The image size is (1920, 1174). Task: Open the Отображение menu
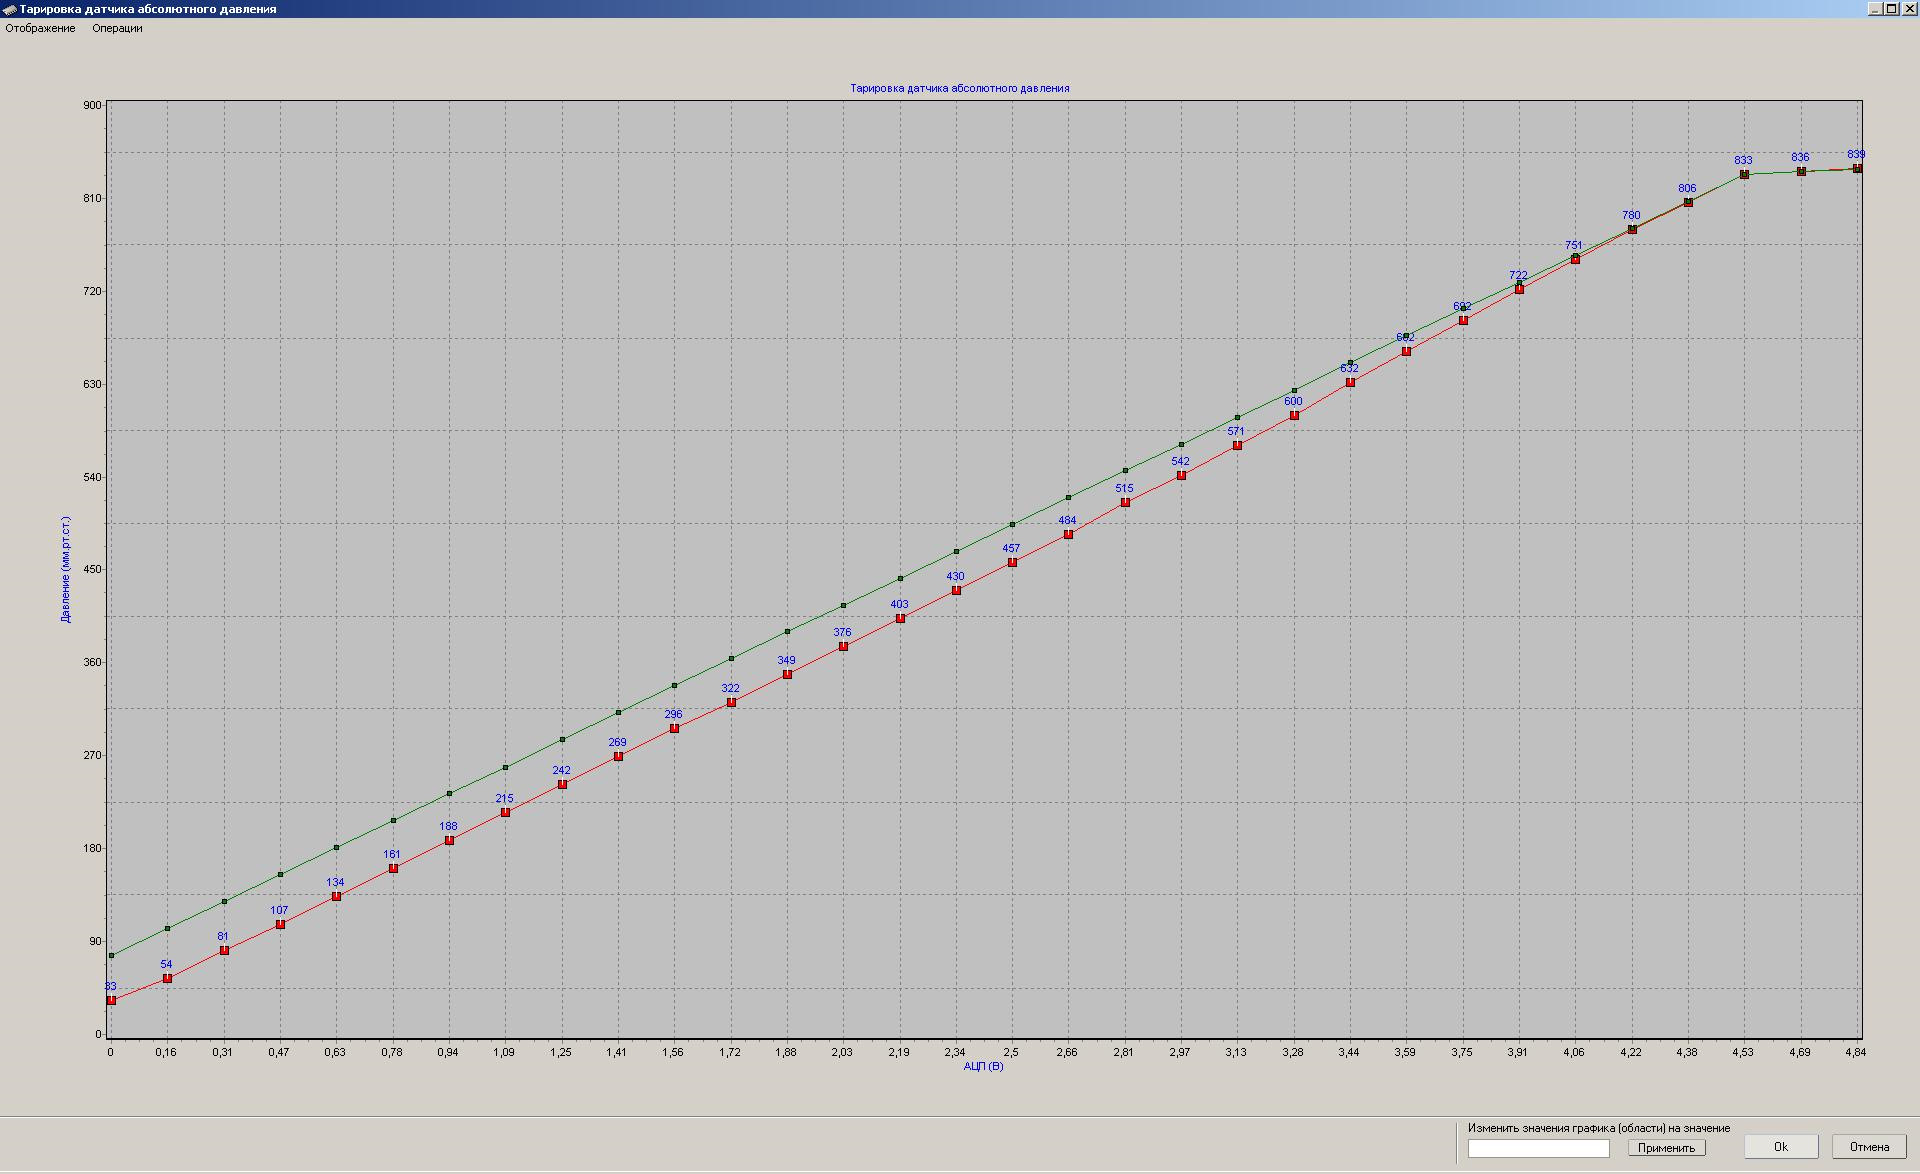pyautogui.click(x=40, y=28)
